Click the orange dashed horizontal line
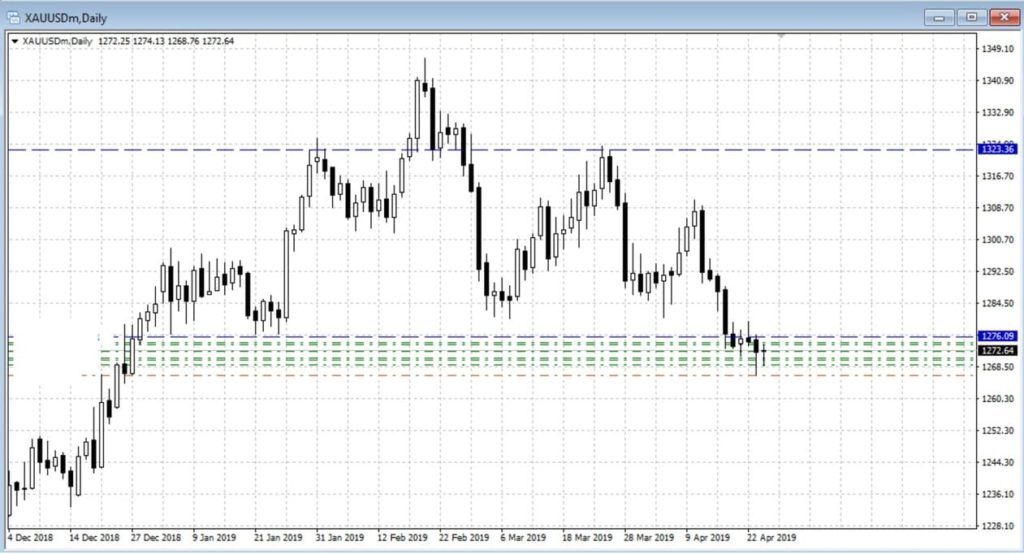Screen dimensions: 1024x554 pyautogui.click(x=500, y=375)
